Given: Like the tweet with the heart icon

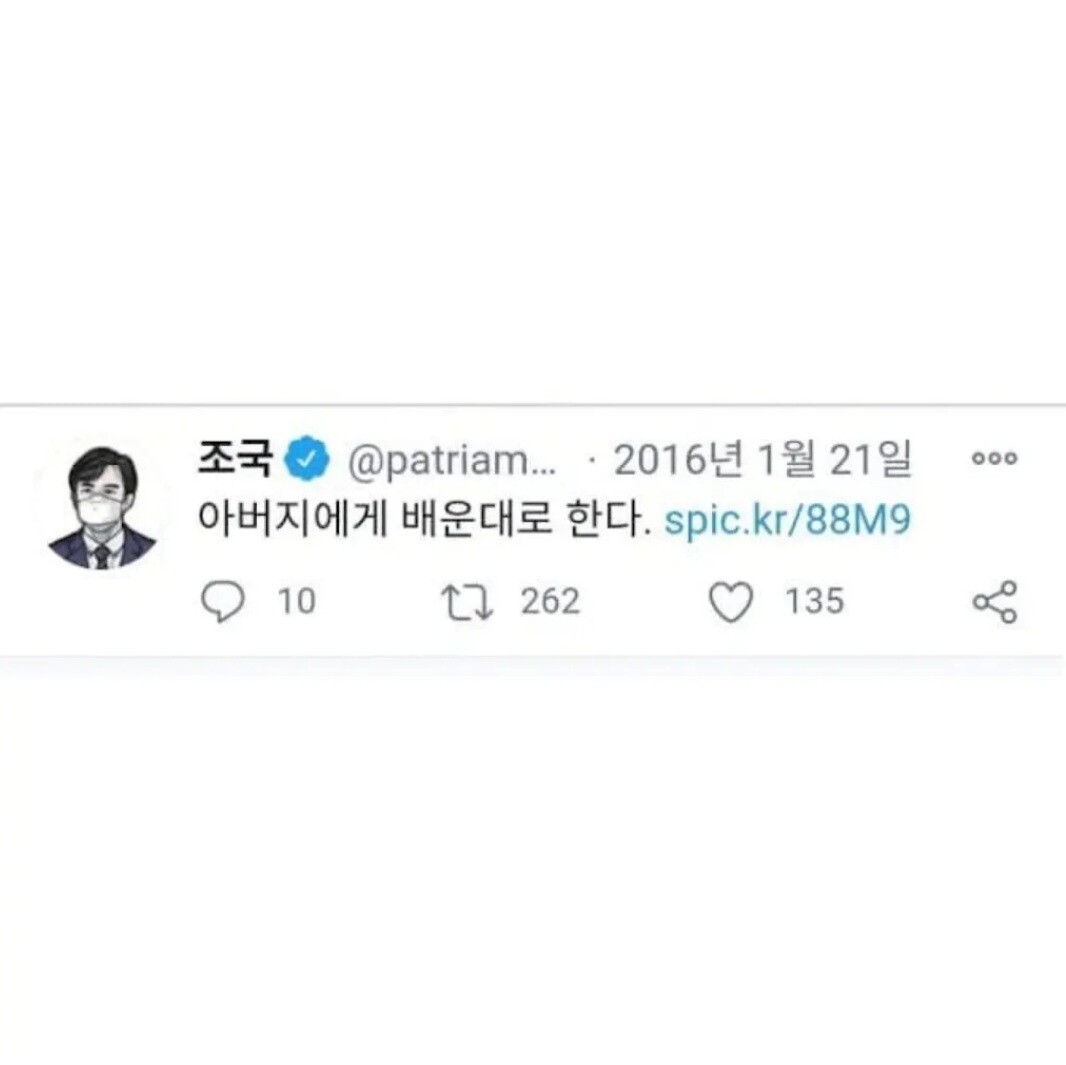Looking at the screenshot, I should (x=731, y=602).
